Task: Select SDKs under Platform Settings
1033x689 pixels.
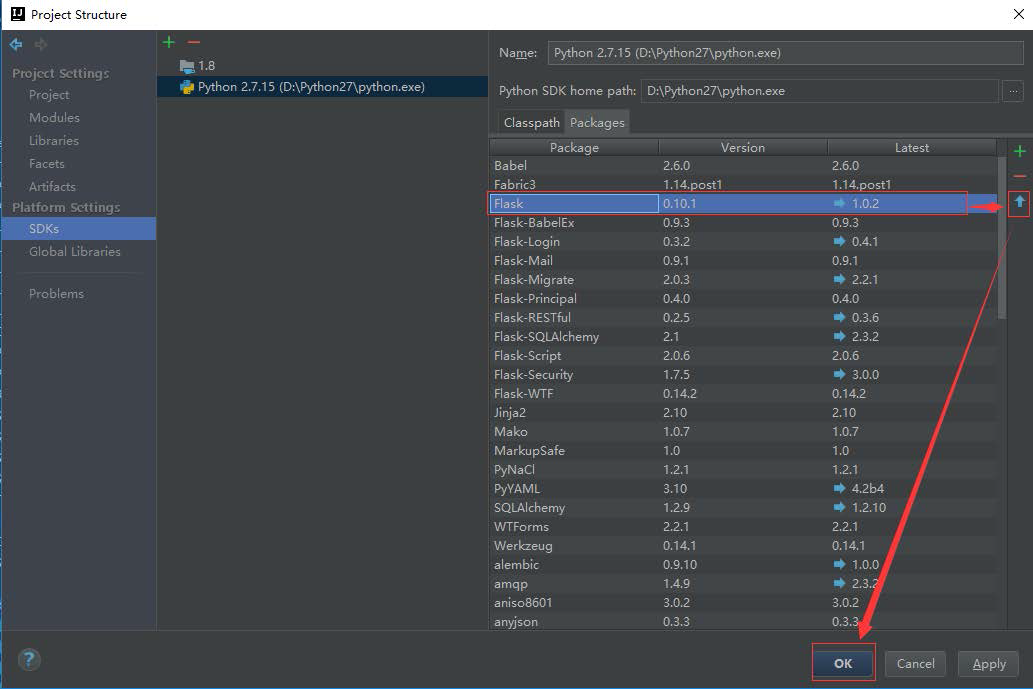Action: (79, 229)
